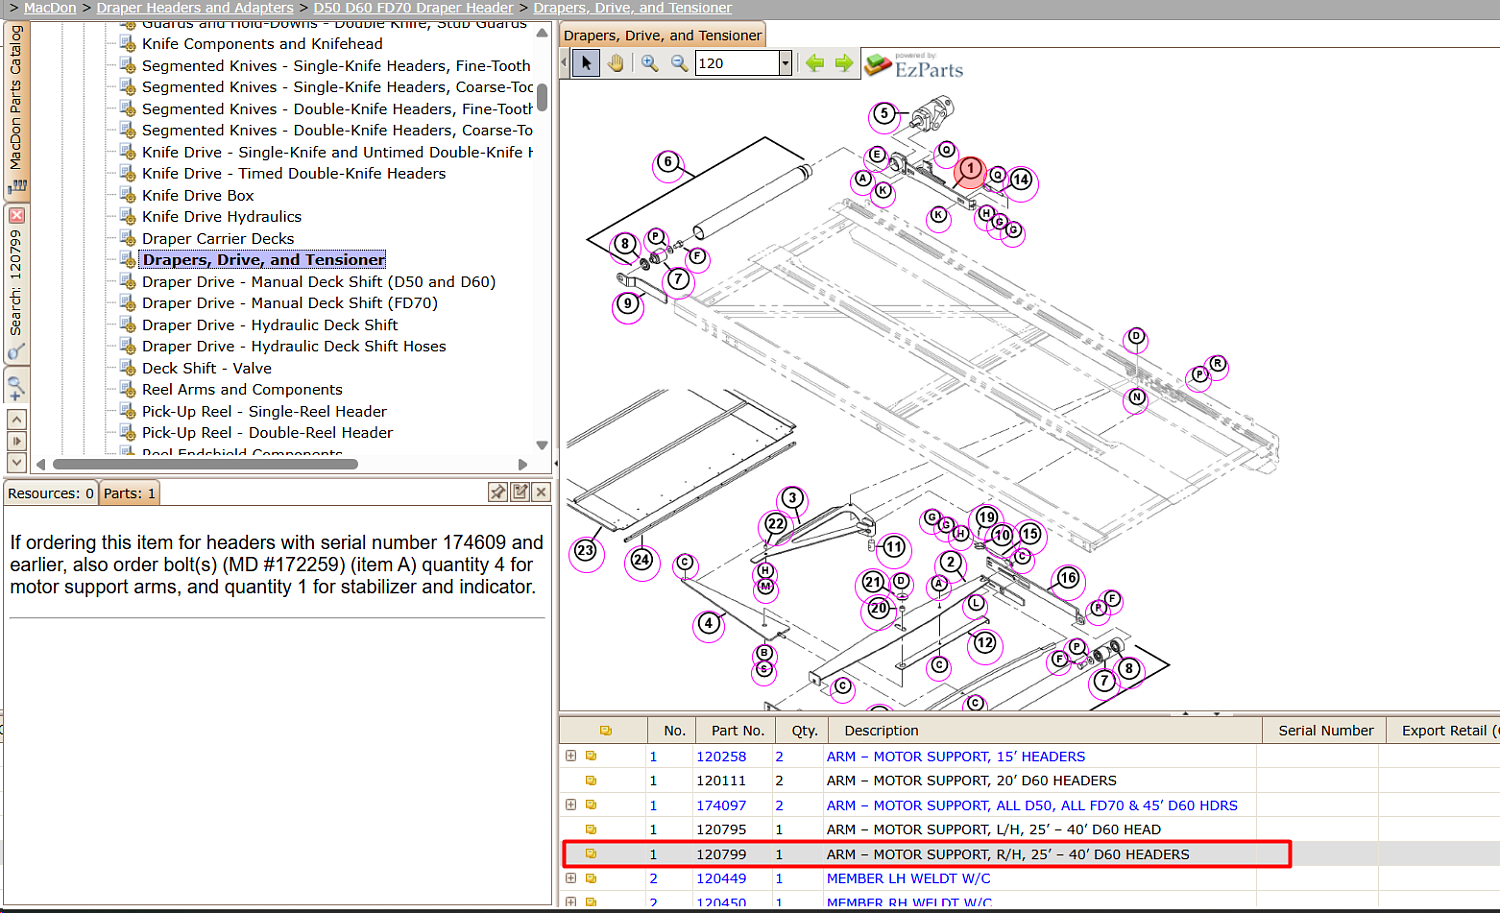Sort parts by the Part No. column header
Screen dimensions: 1500x913
(737, 731)
